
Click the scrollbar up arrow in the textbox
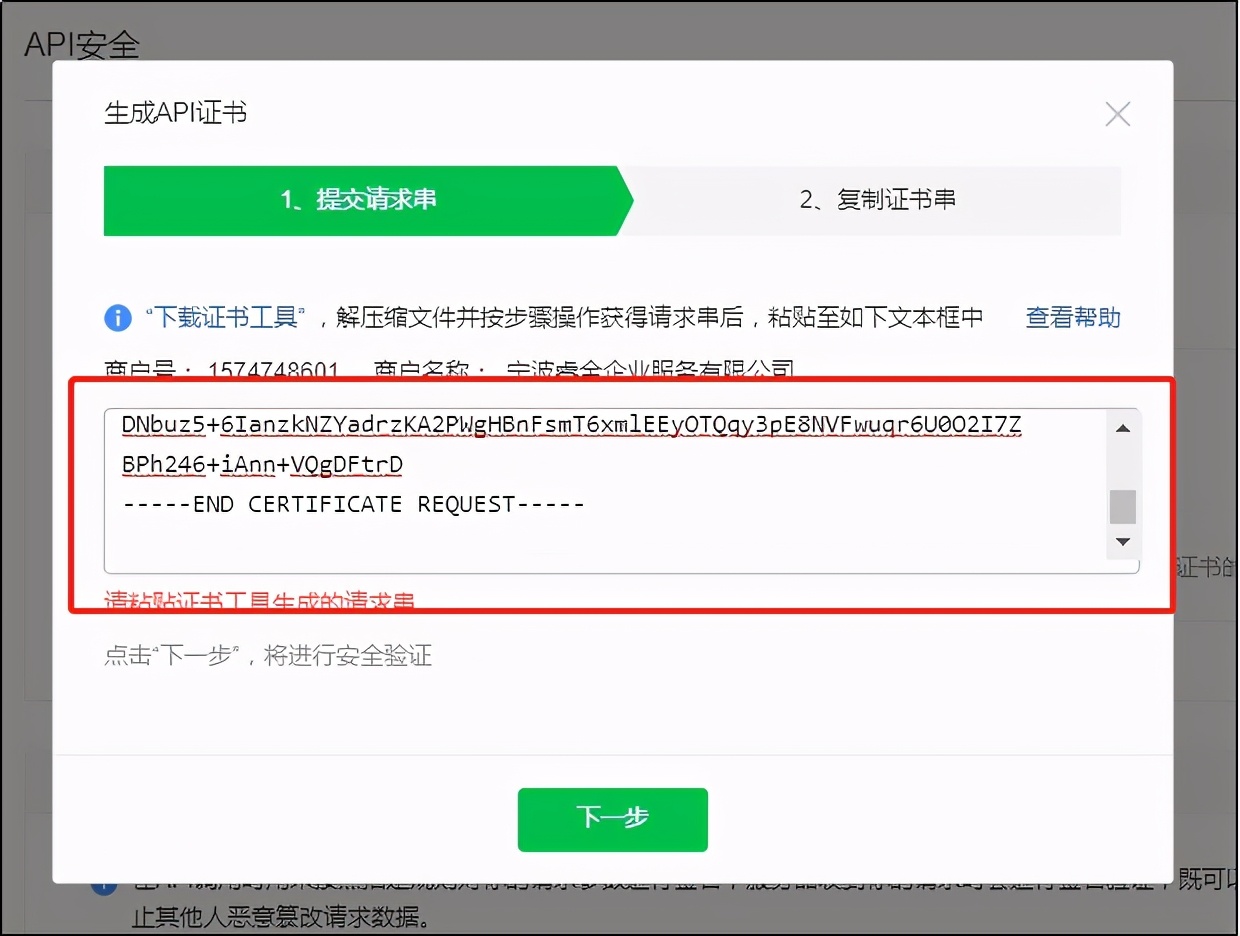(1122, 428)
